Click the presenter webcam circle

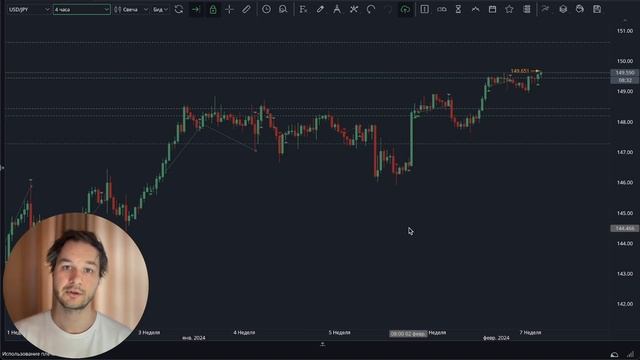pyautogui.click(x=76, y=285)
